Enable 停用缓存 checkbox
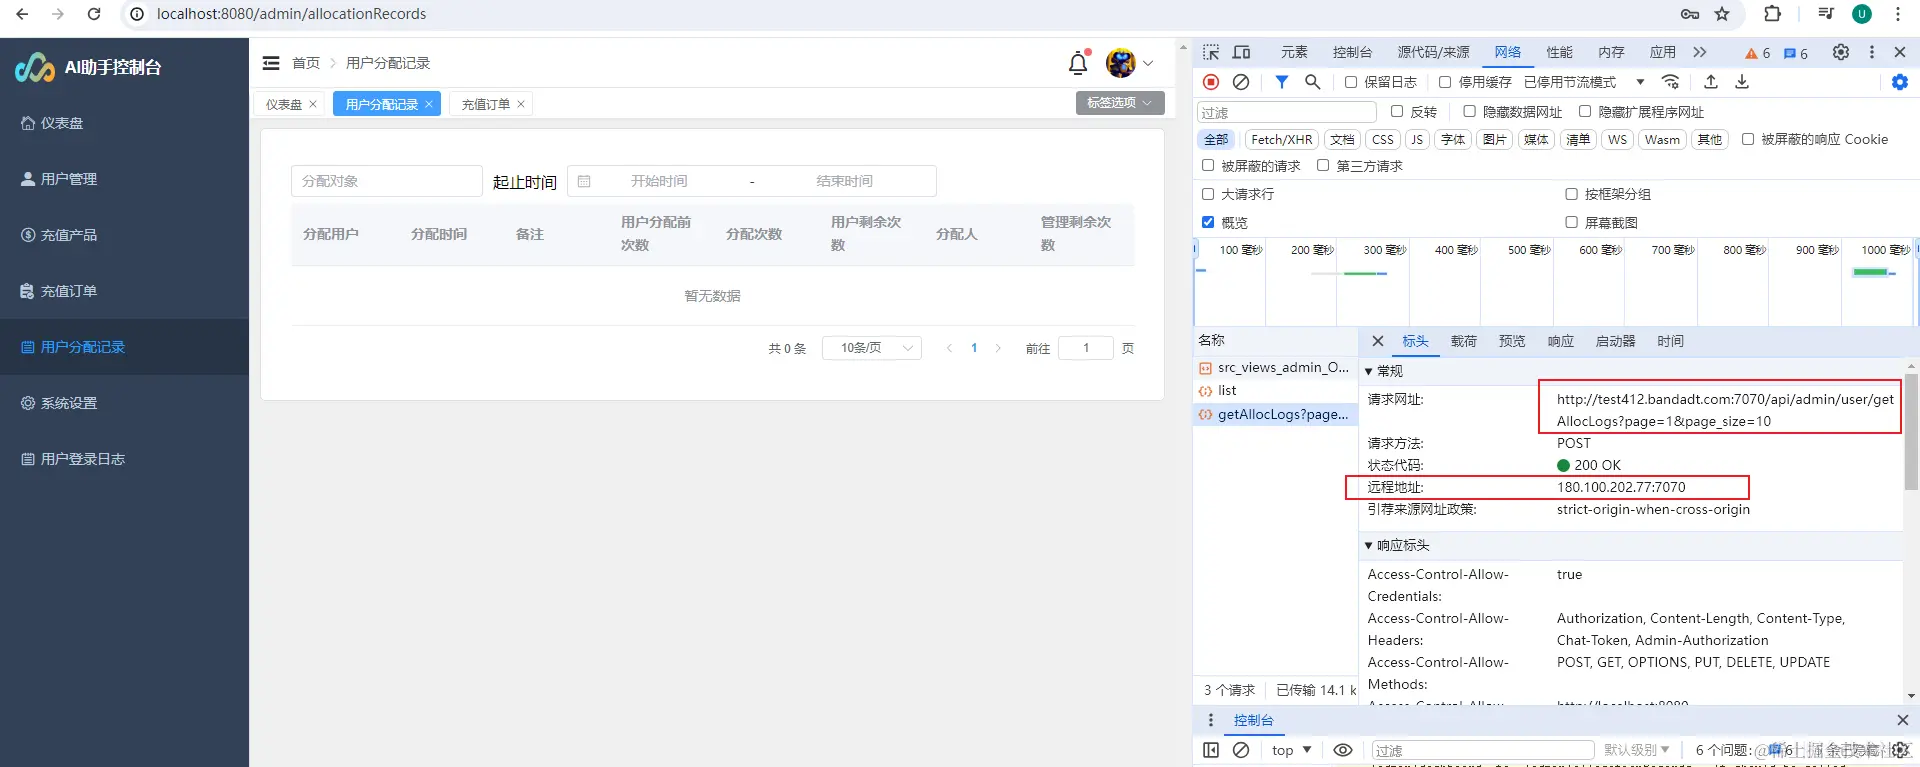This screenshot has height=767, width=1920. click(x=1445, y=82)
